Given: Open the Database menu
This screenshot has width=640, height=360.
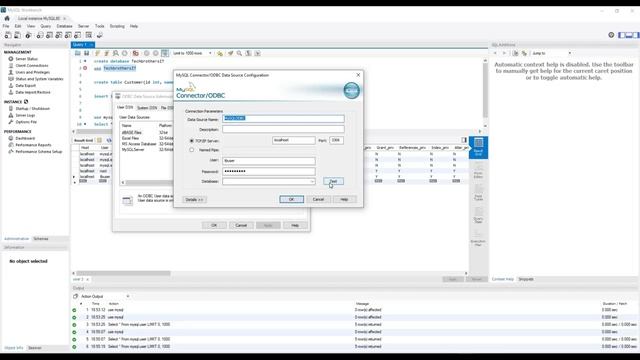Looking at the screenshot, I should [64, 26].
